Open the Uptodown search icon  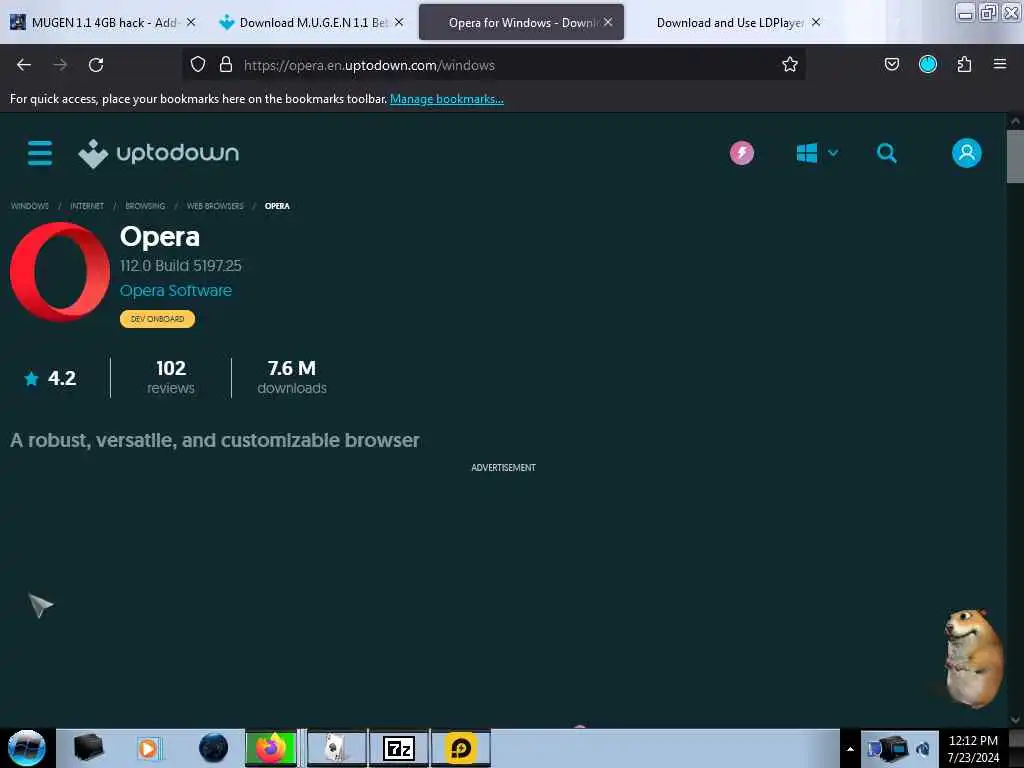pos(886,153)
